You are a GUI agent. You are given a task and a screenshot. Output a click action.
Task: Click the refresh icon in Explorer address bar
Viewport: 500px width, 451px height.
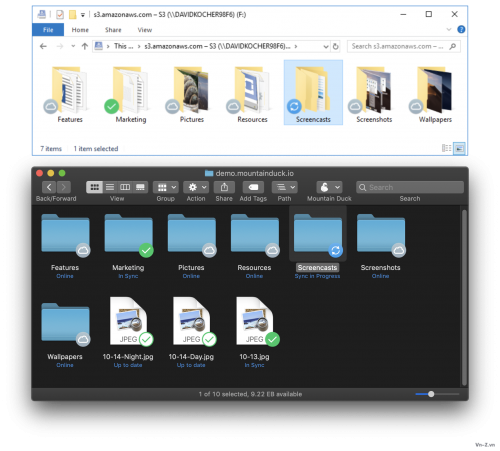[x=336, y=46]
